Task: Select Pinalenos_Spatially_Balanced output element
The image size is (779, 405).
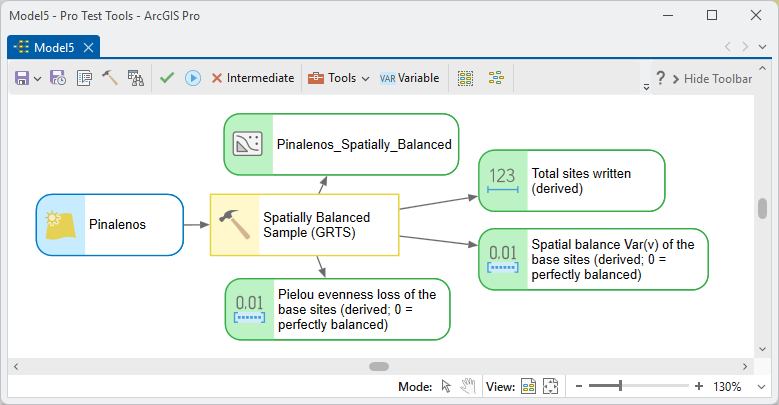Action: [341, 145]
